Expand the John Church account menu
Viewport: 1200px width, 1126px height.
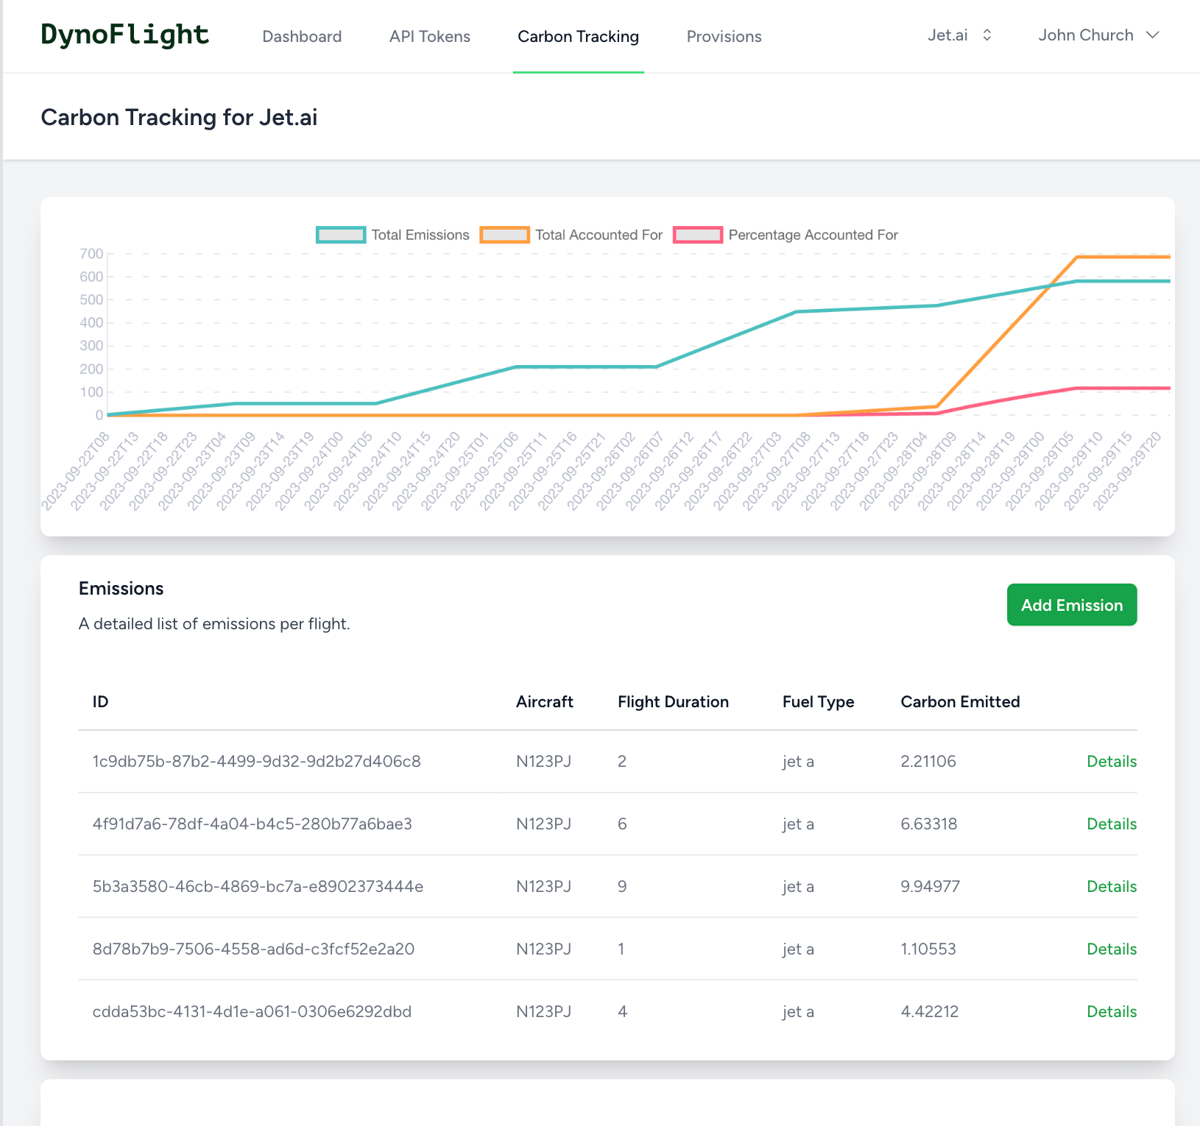pyautogui.click(x=1098, y=34)
